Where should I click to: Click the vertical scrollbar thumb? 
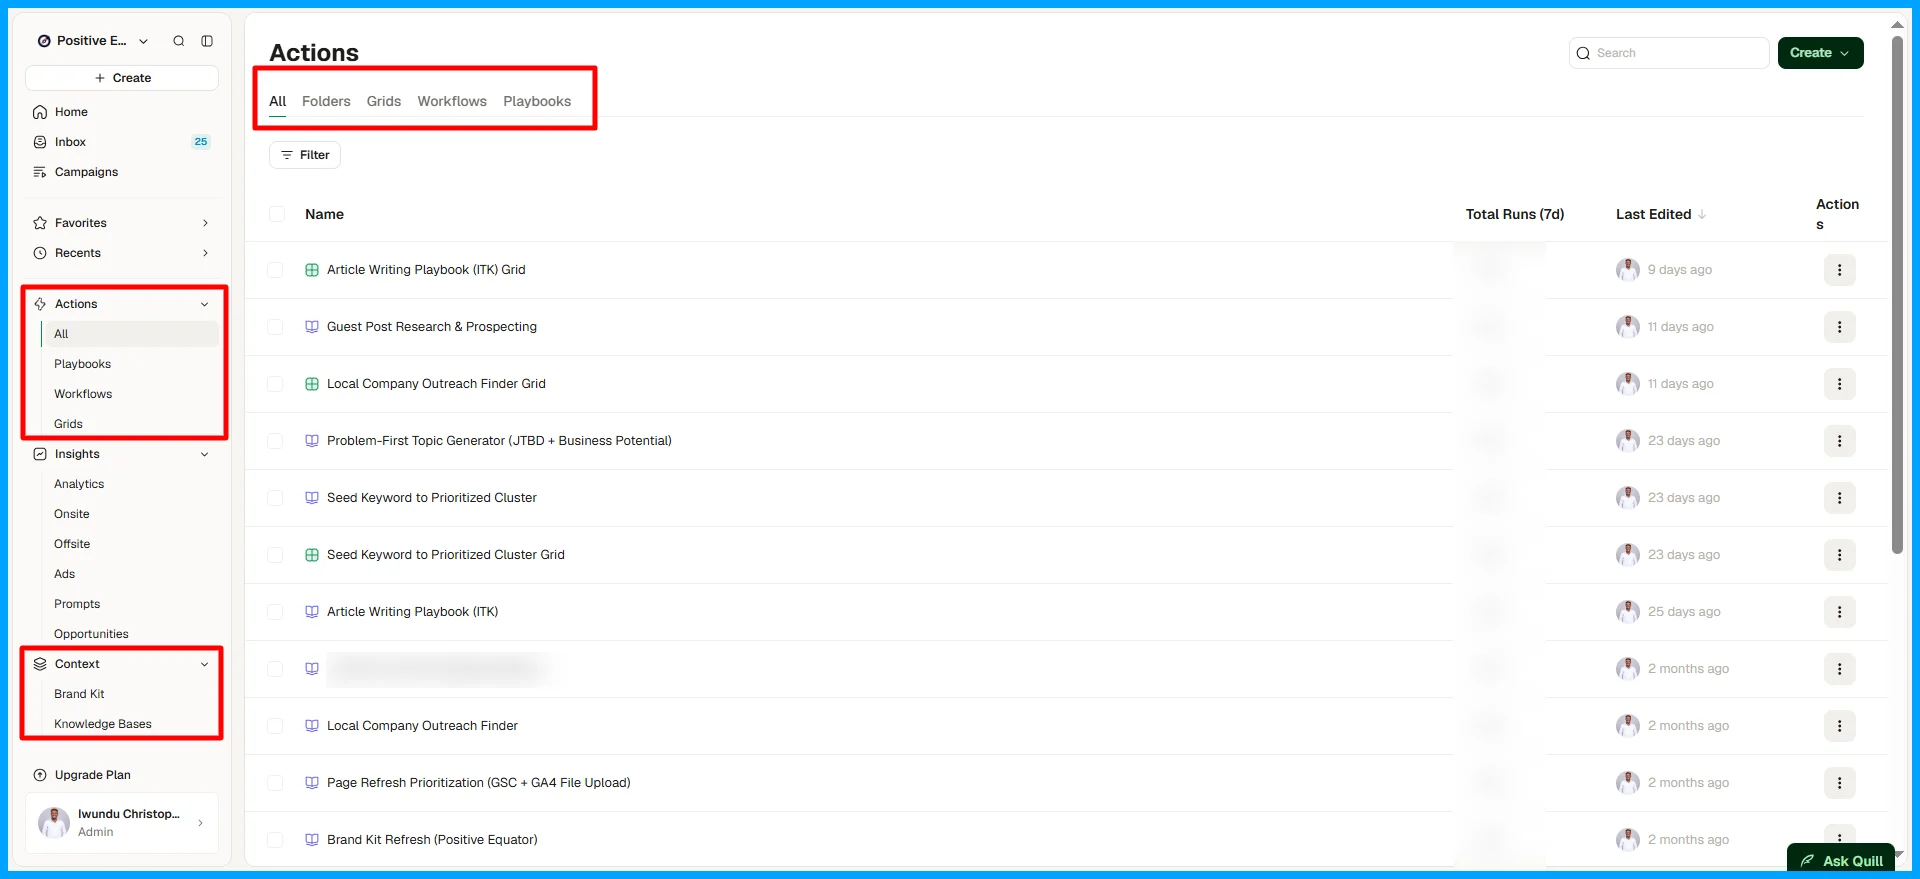click(x=1897, y=295)
